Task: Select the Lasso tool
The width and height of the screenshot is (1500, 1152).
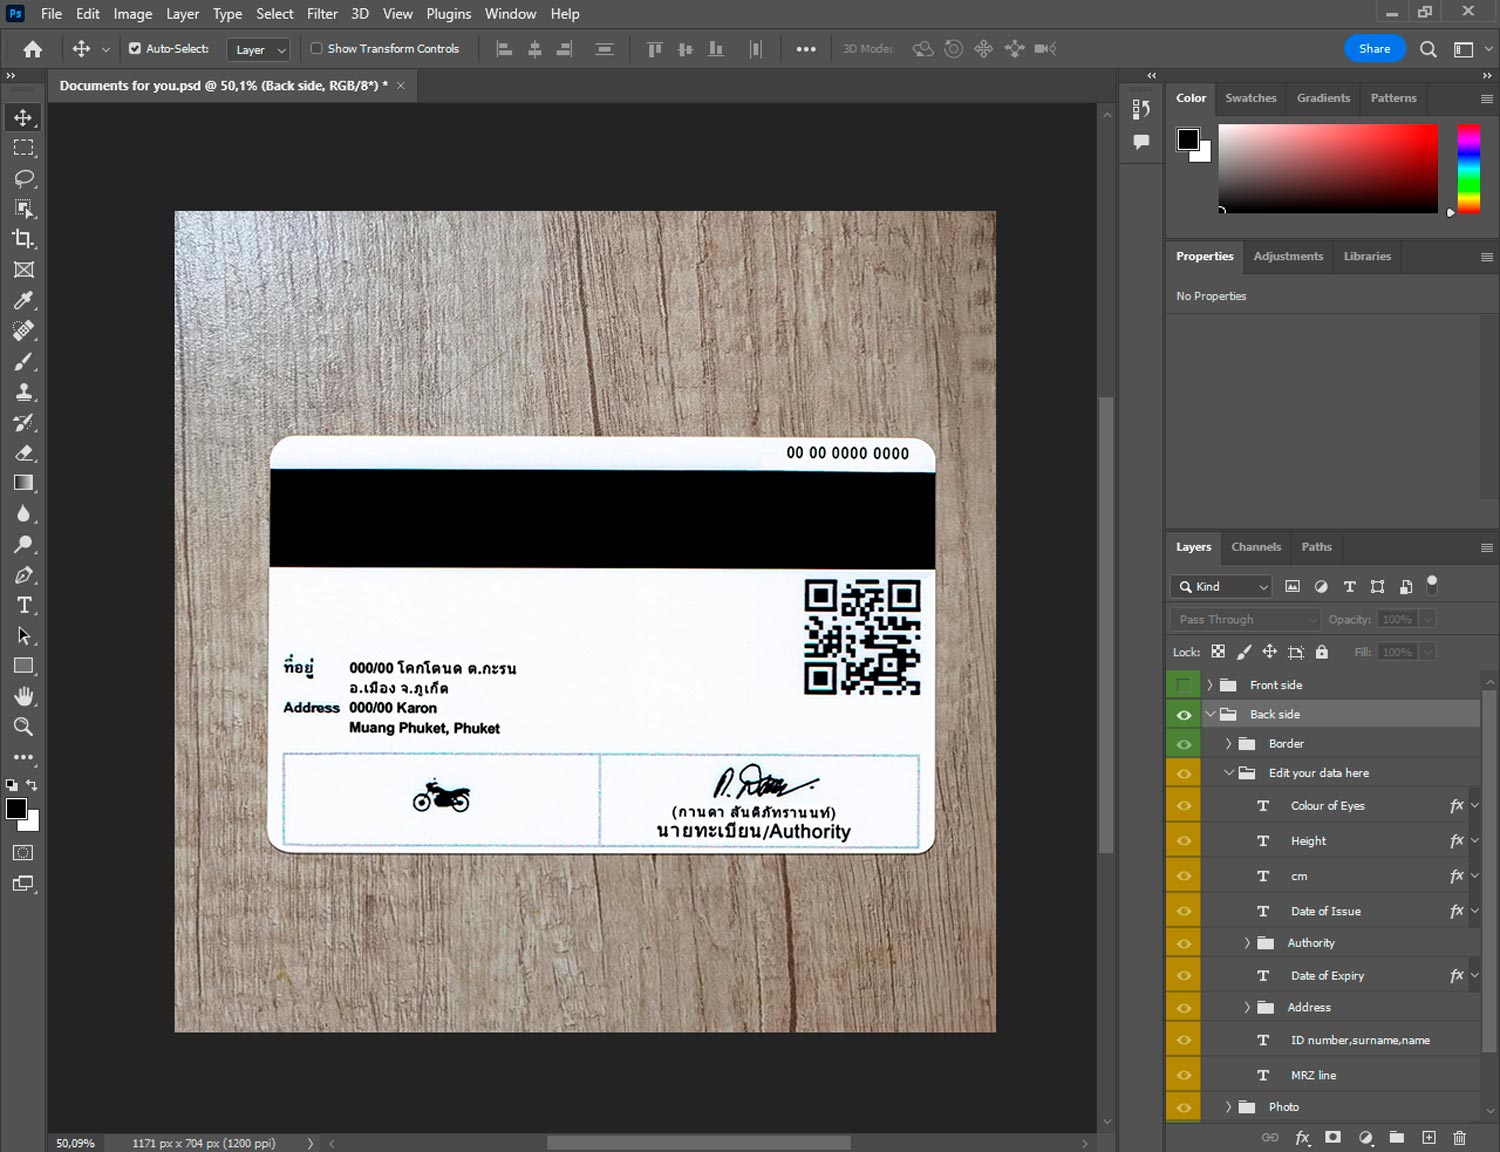Action: click(23, 178)
